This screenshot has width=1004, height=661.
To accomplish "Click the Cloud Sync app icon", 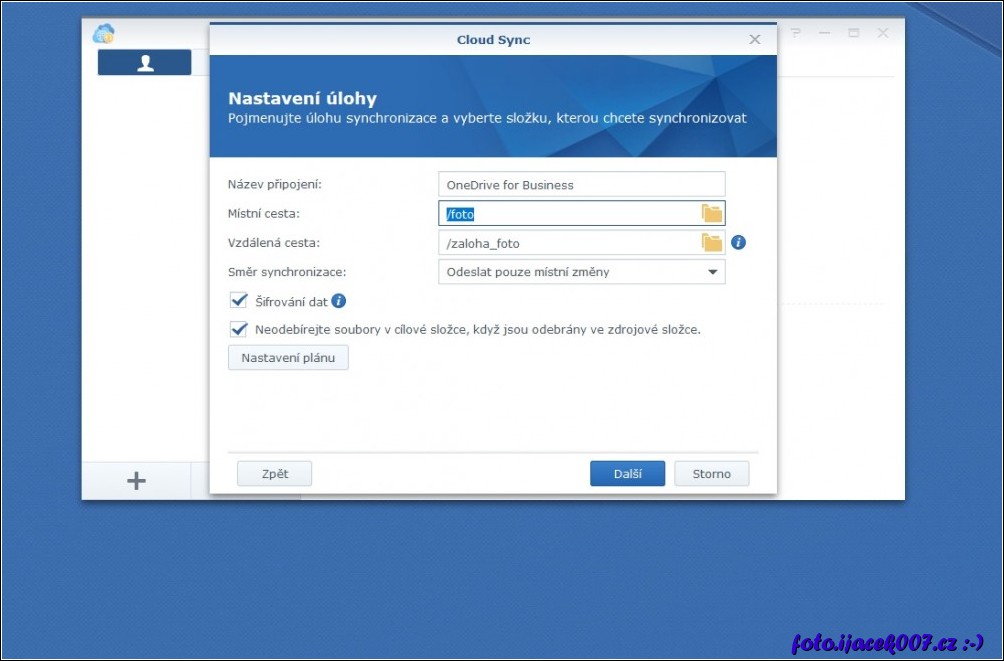I will coord(103,34).
